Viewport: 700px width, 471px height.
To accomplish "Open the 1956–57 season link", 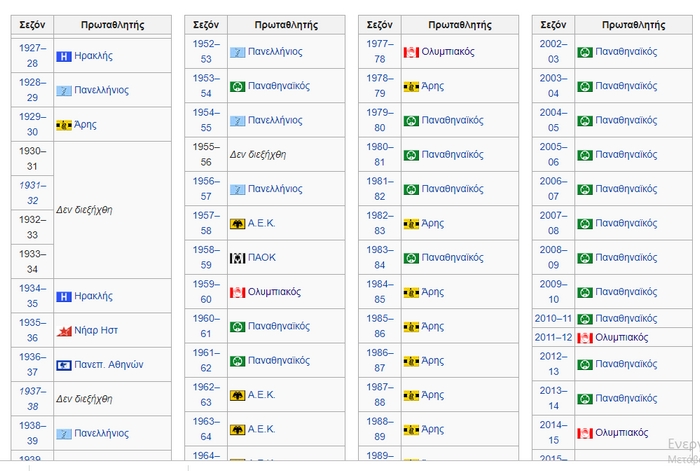I will pos(206,189).
